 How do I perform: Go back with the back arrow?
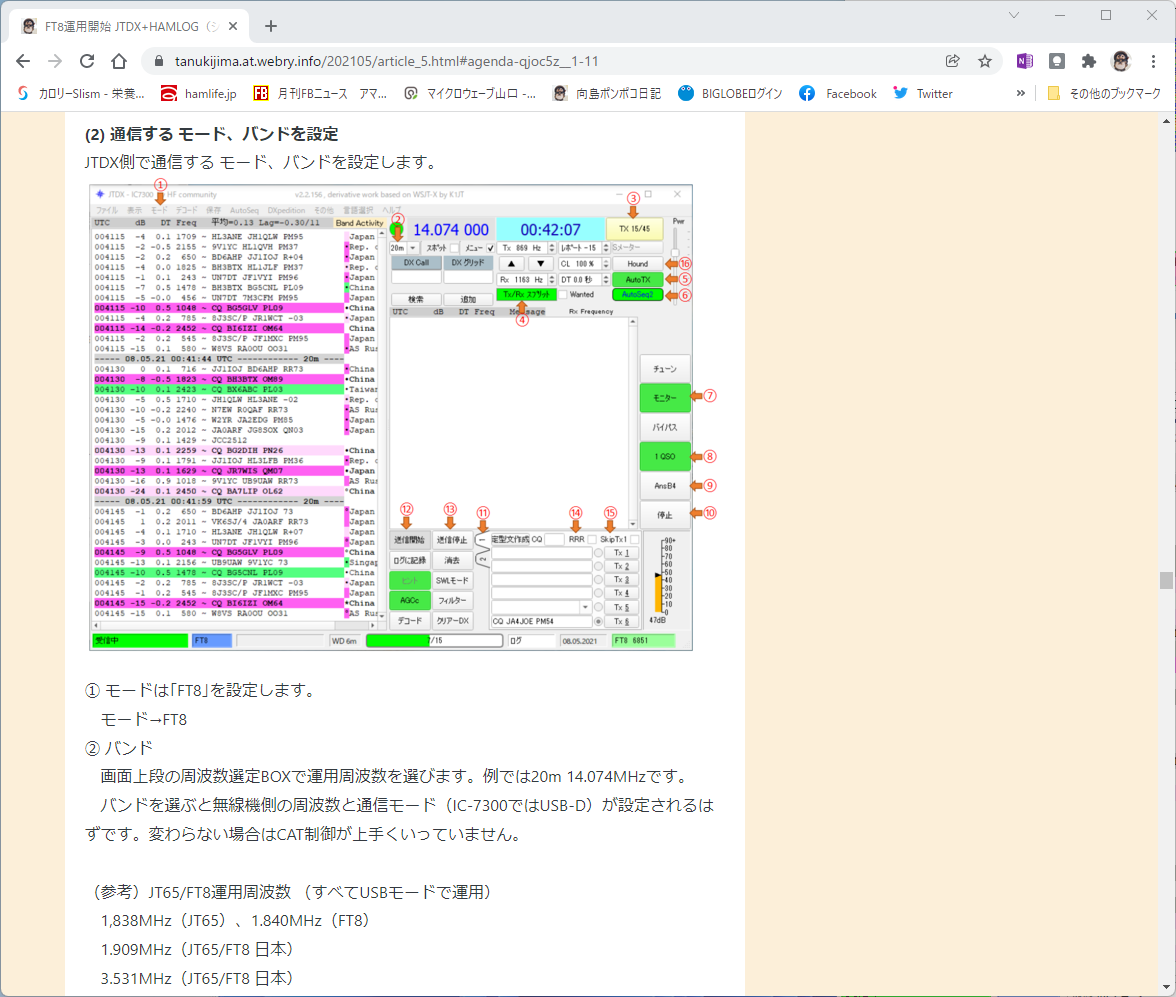click(23, 62)
